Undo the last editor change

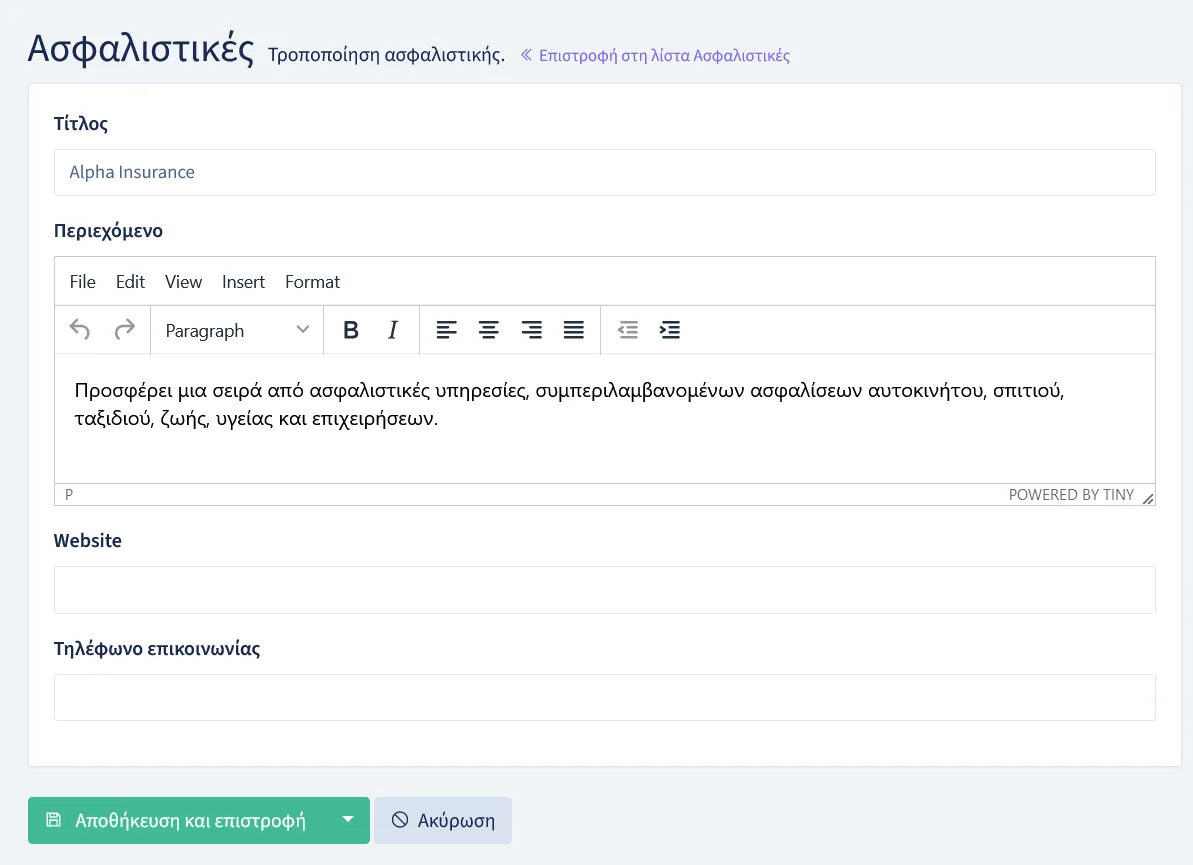[x=80, y=330]
